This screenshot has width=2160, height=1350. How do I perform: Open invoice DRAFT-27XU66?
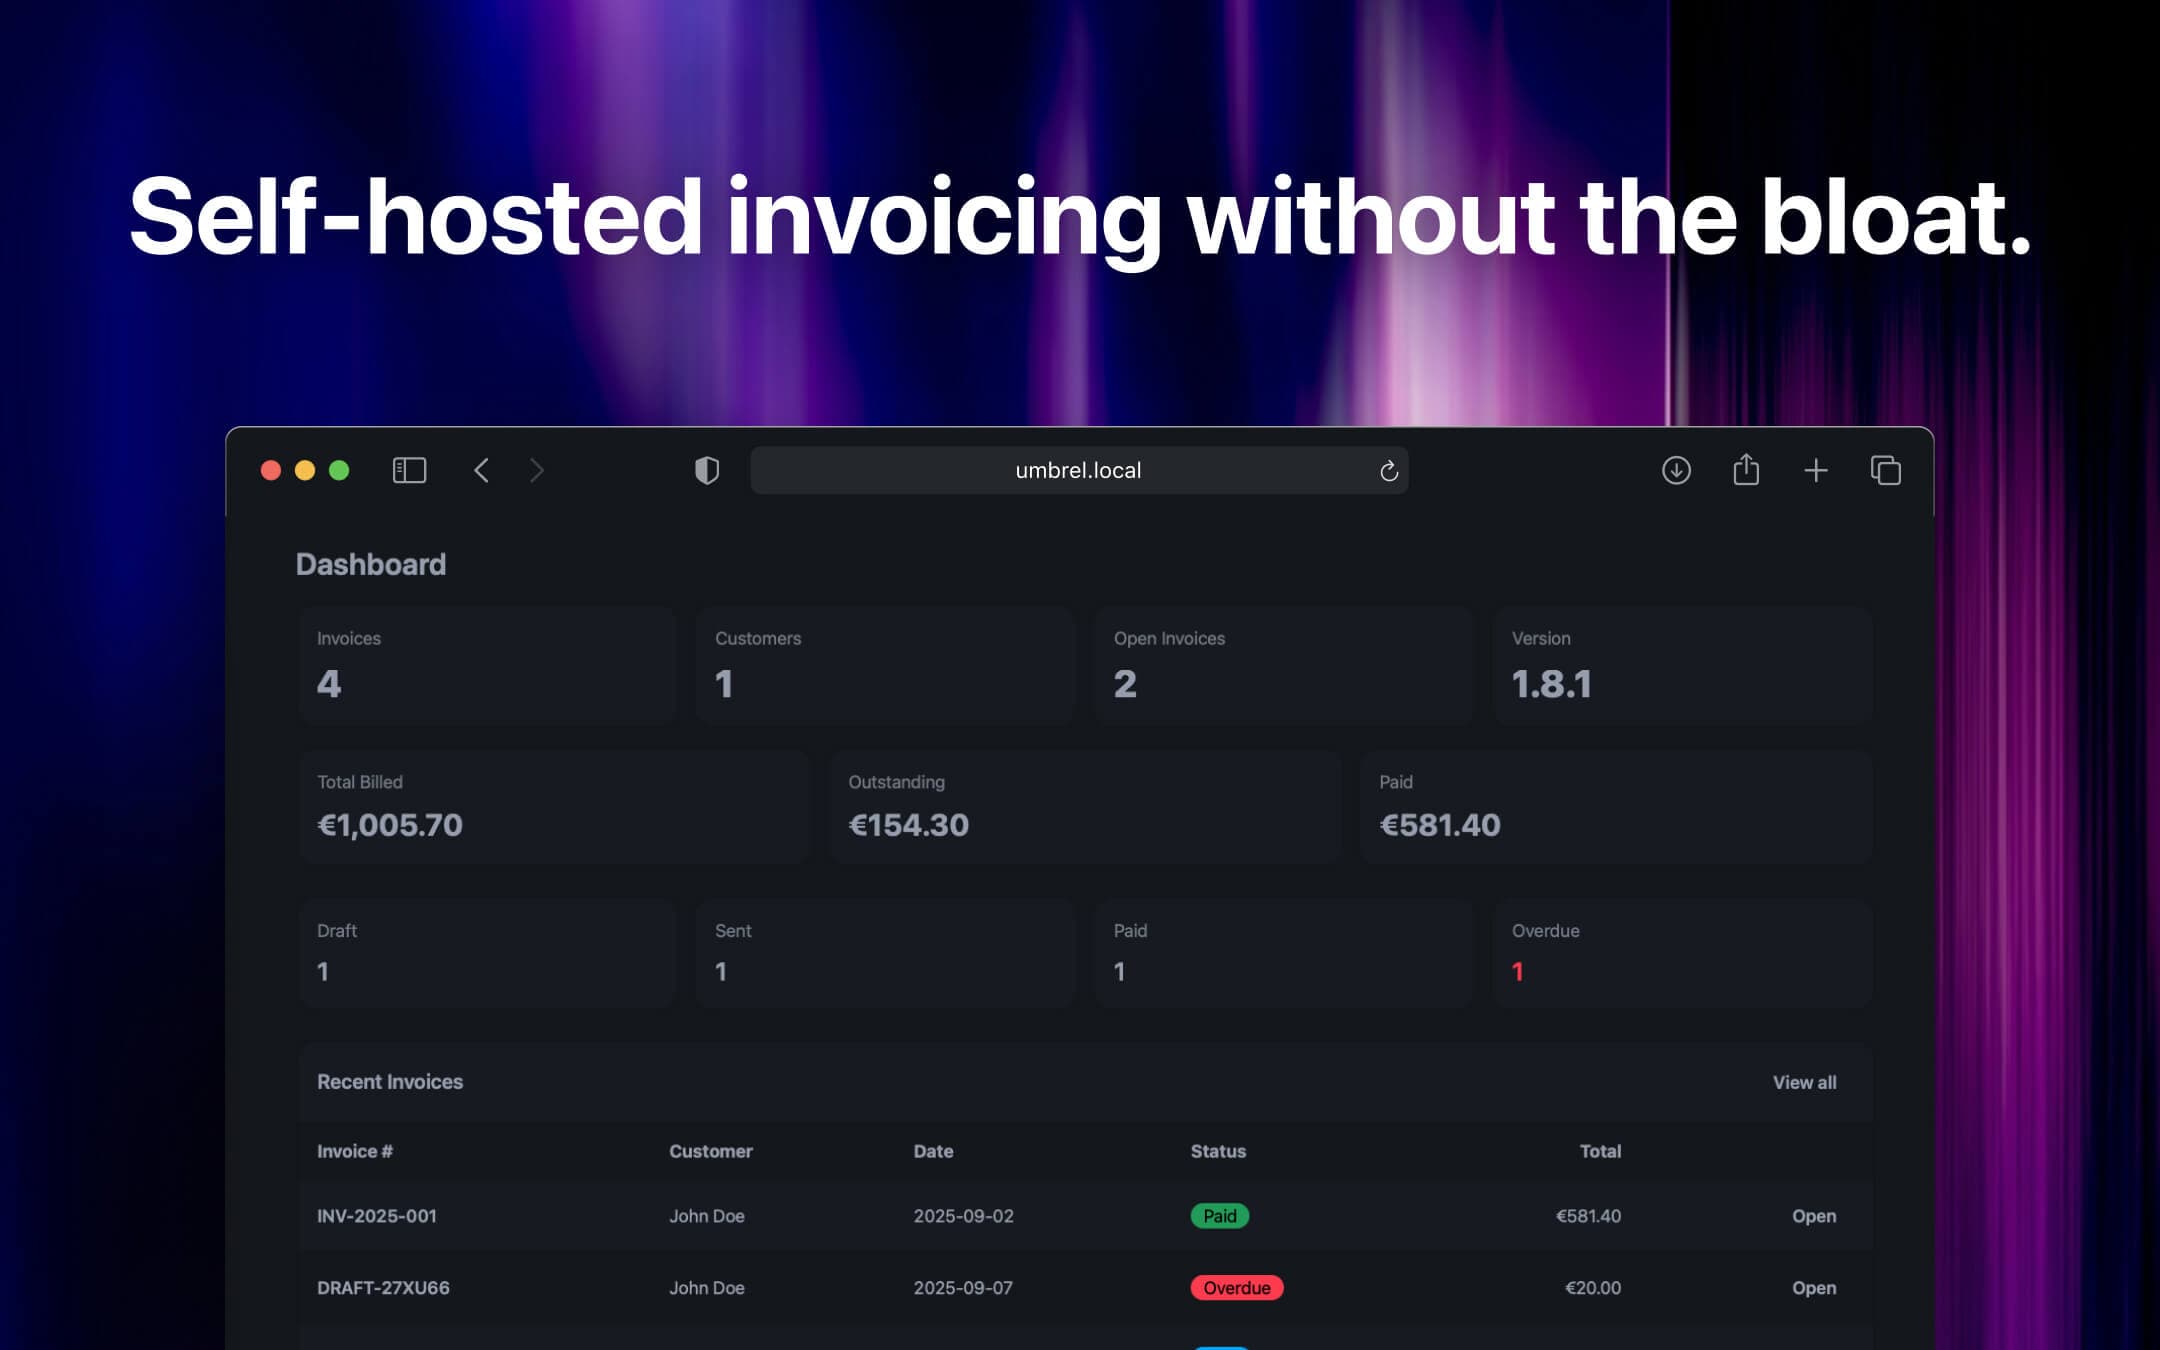point(383,1288)
